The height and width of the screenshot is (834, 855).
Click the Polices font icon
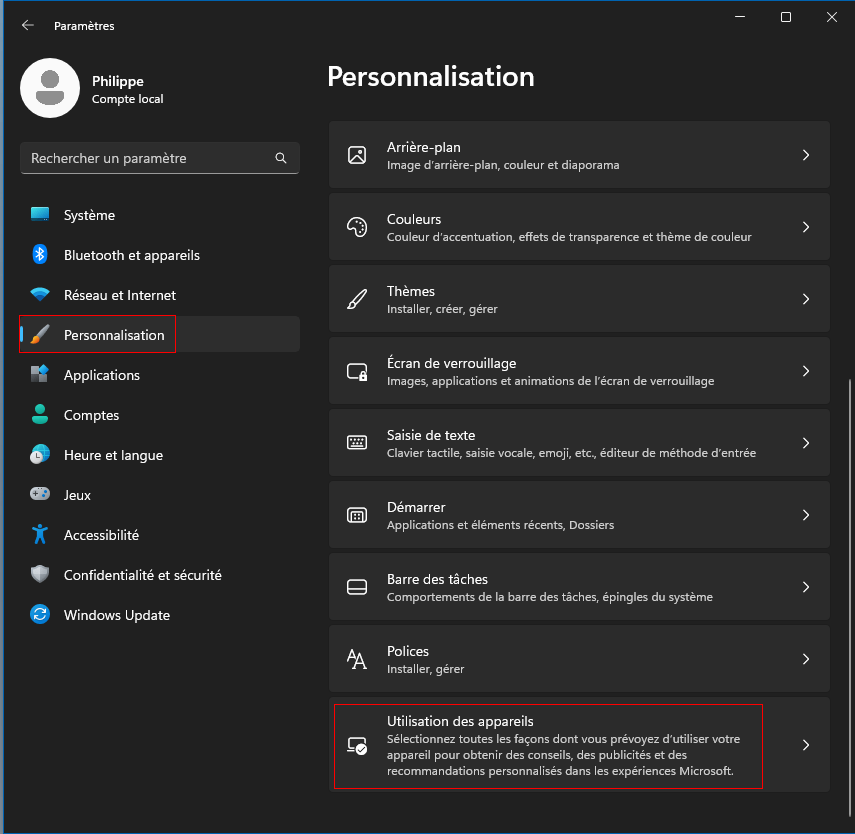[x=357, y=659]
